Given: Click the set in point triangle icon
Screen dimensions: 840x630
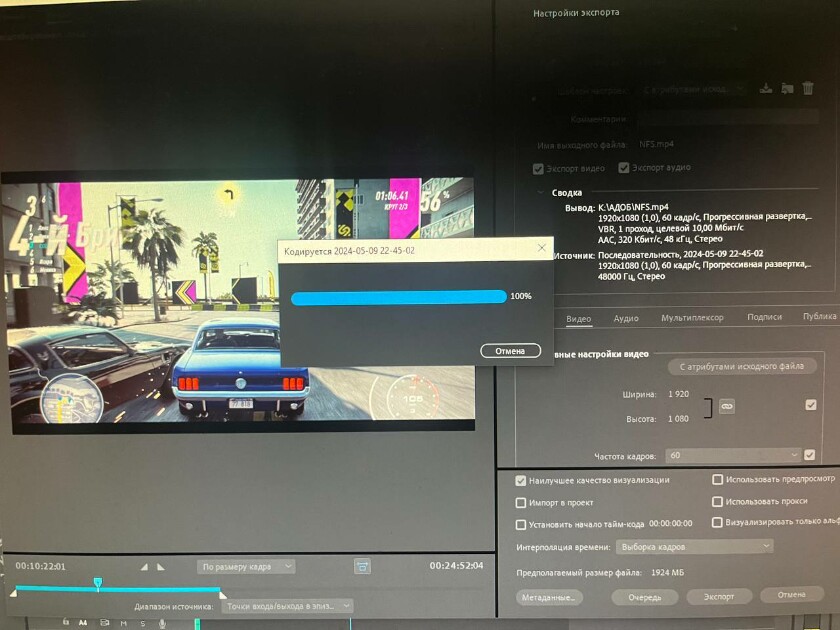Looking at the screenshot, I should pyautogui.click(x=144, y=567).
